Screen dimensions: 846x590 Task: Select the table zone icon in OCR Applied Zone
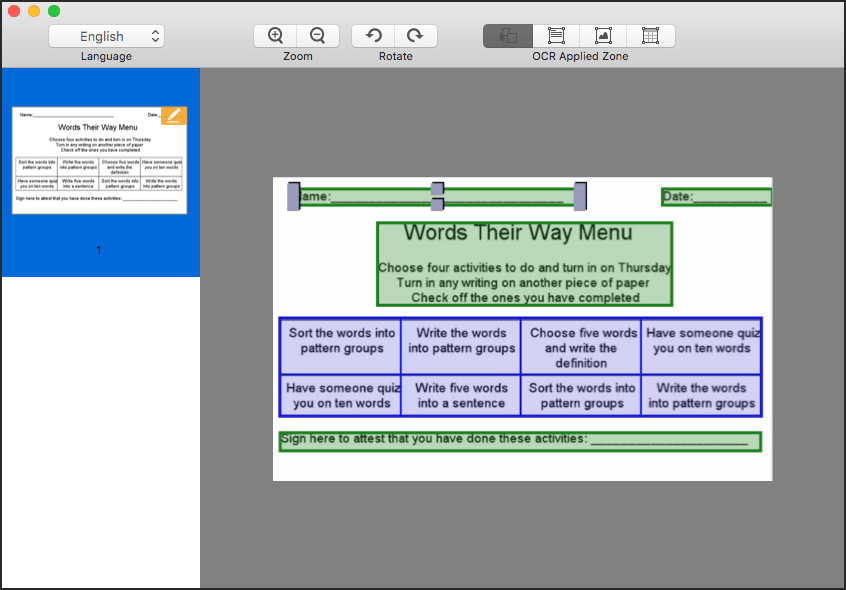coord(651,34)
